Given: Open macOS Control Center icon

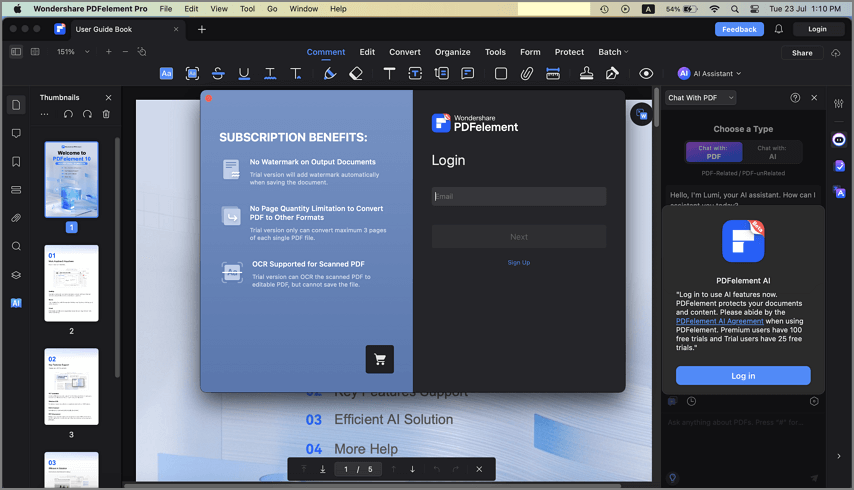Looking at the screenshot, I should coord(754,9).
